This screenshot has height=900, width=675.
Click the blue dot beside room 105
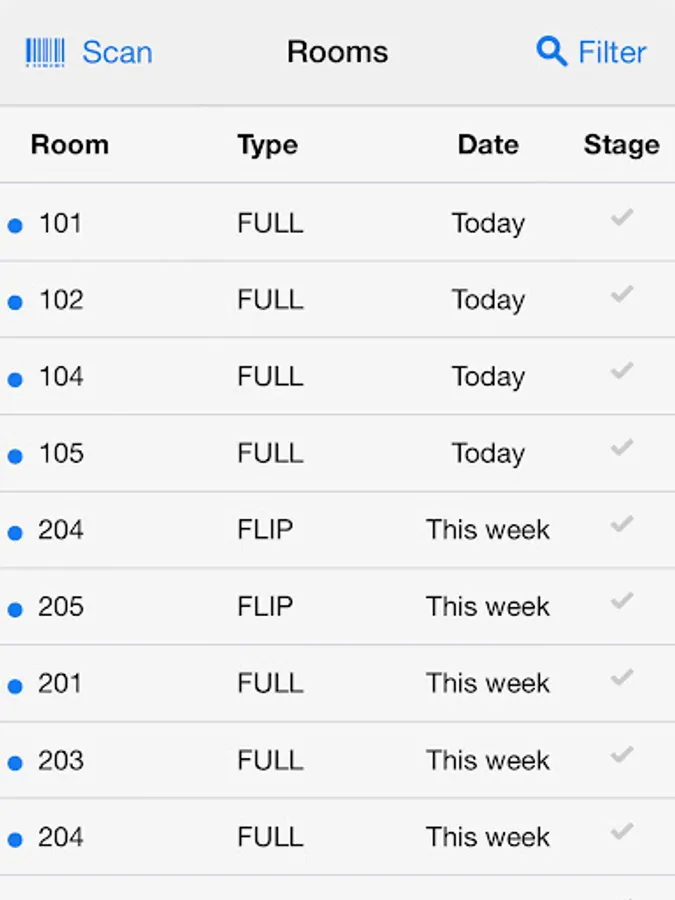[x=15, y=456]
